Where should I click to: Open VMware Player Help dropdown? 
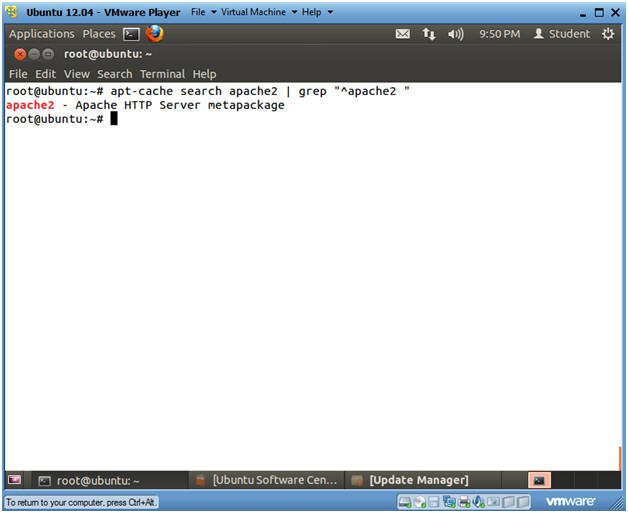(x=317, y=12)
